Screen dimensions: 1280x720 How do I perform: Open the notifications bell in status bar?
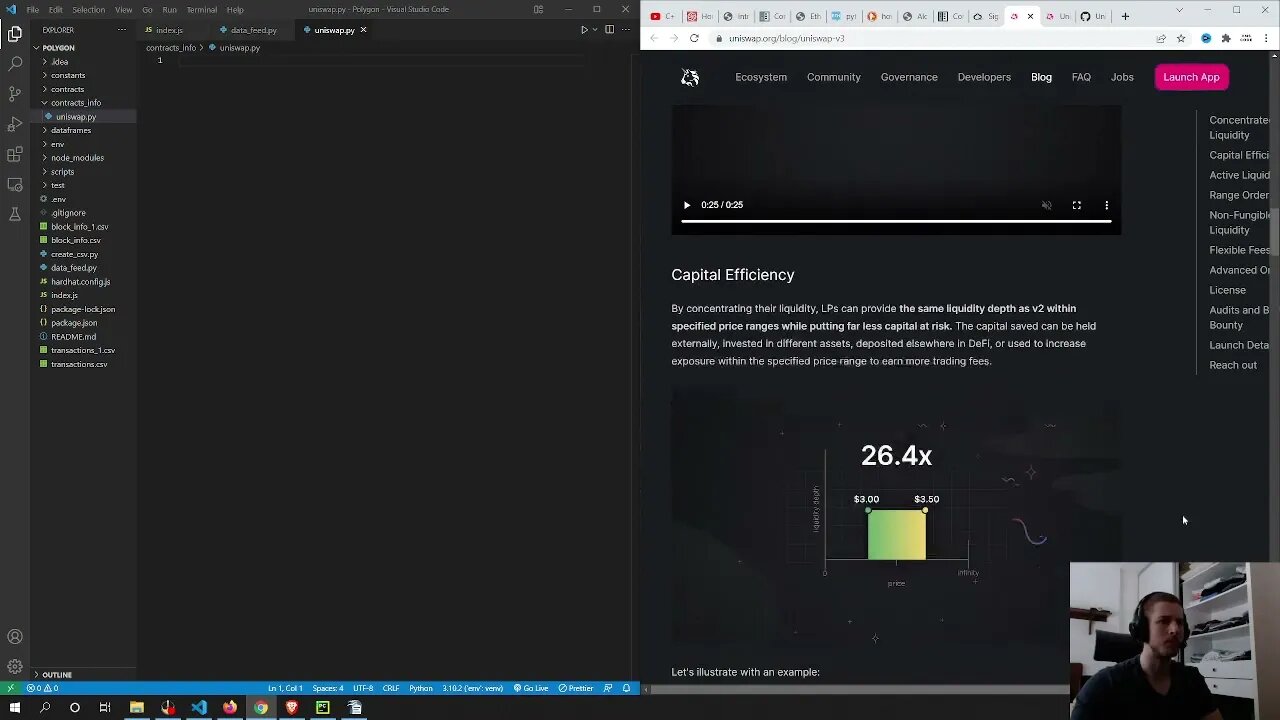pyautogui.click(x=627, y=688)
